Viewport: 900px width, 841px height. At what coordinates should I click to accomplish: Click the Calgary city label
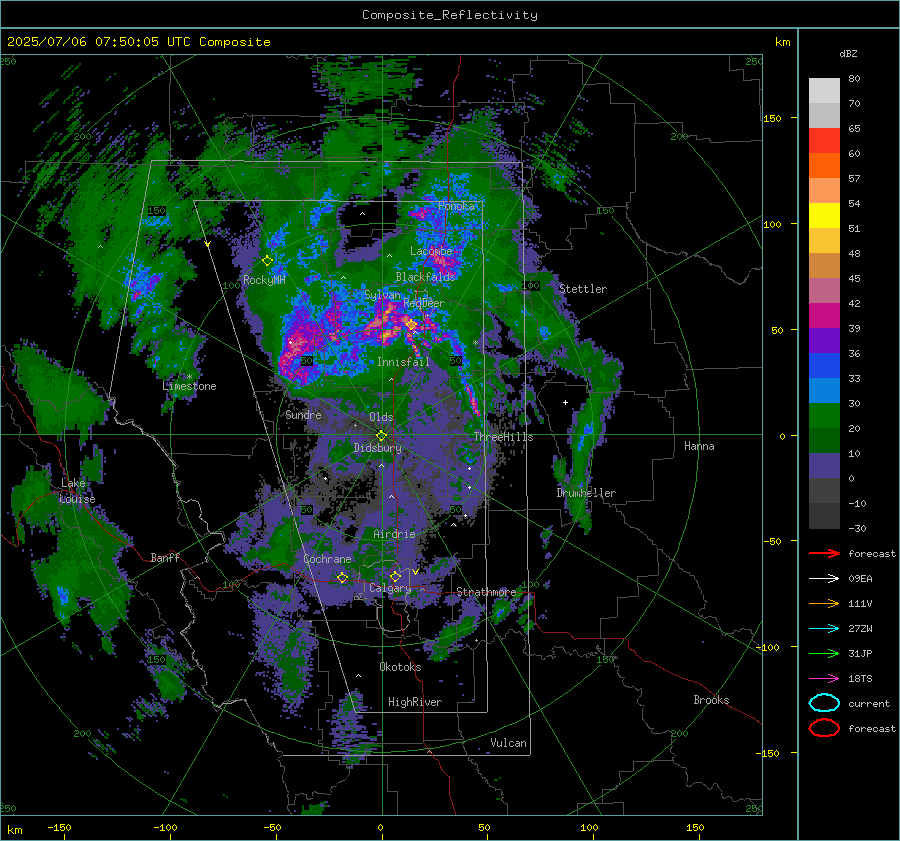(x=390, y=588)
